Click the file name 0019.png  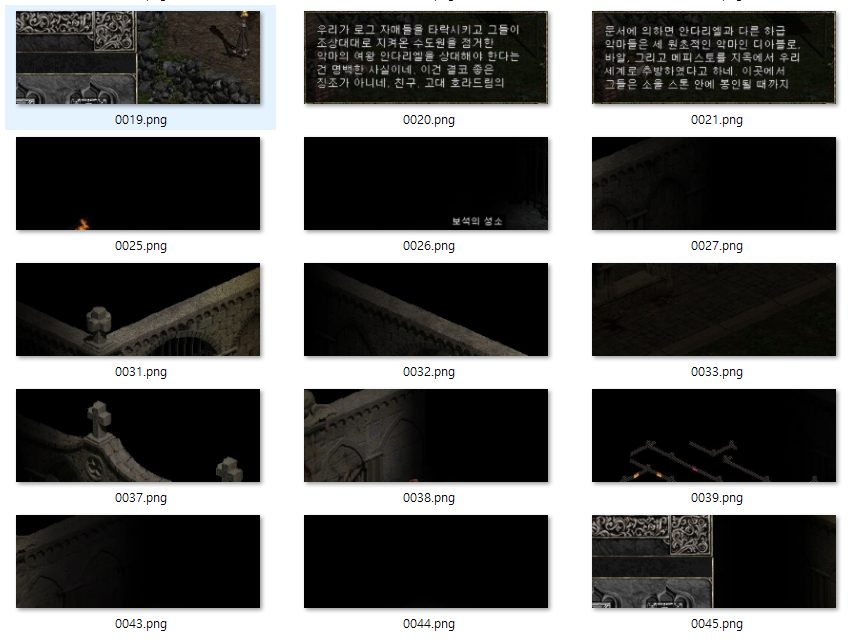coord(141,120)
